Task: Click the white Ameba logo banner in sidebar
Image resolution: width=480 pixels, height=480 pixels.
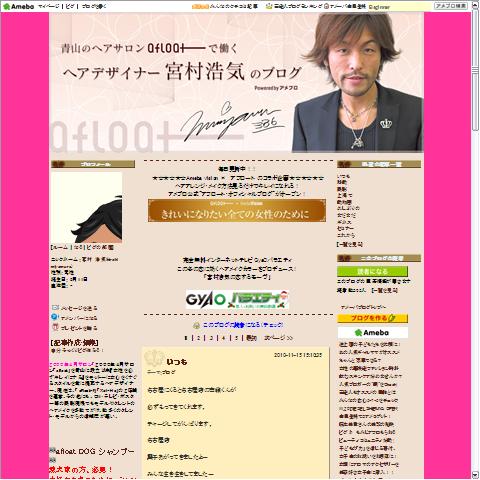Action: click(x=372, y=333)
